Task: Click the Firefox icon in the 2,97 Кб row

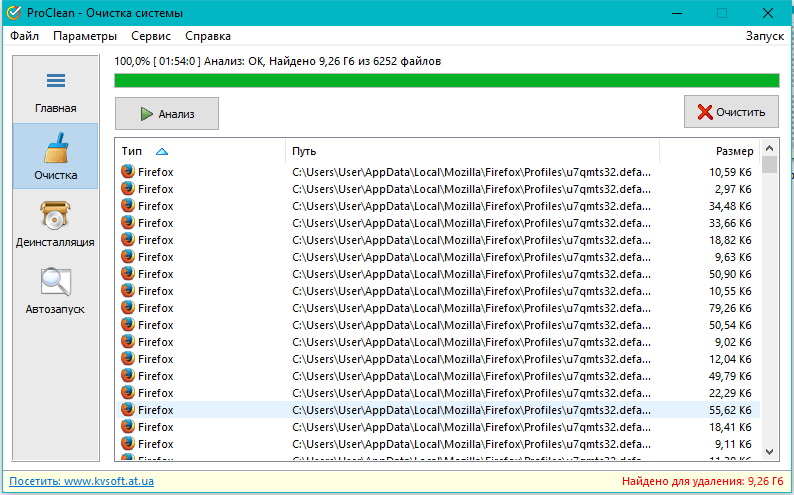Action: coord(128,189)
